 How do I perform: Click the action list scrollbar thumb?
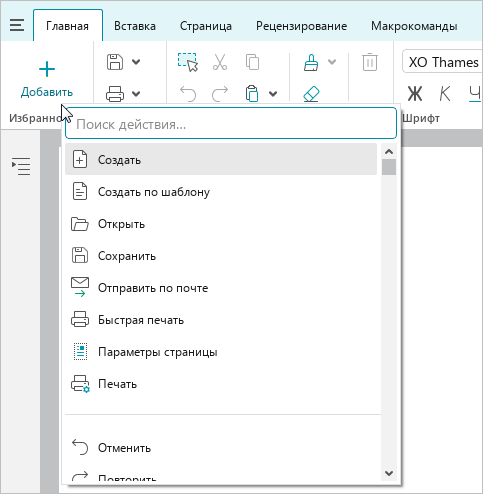pos(389,167)
